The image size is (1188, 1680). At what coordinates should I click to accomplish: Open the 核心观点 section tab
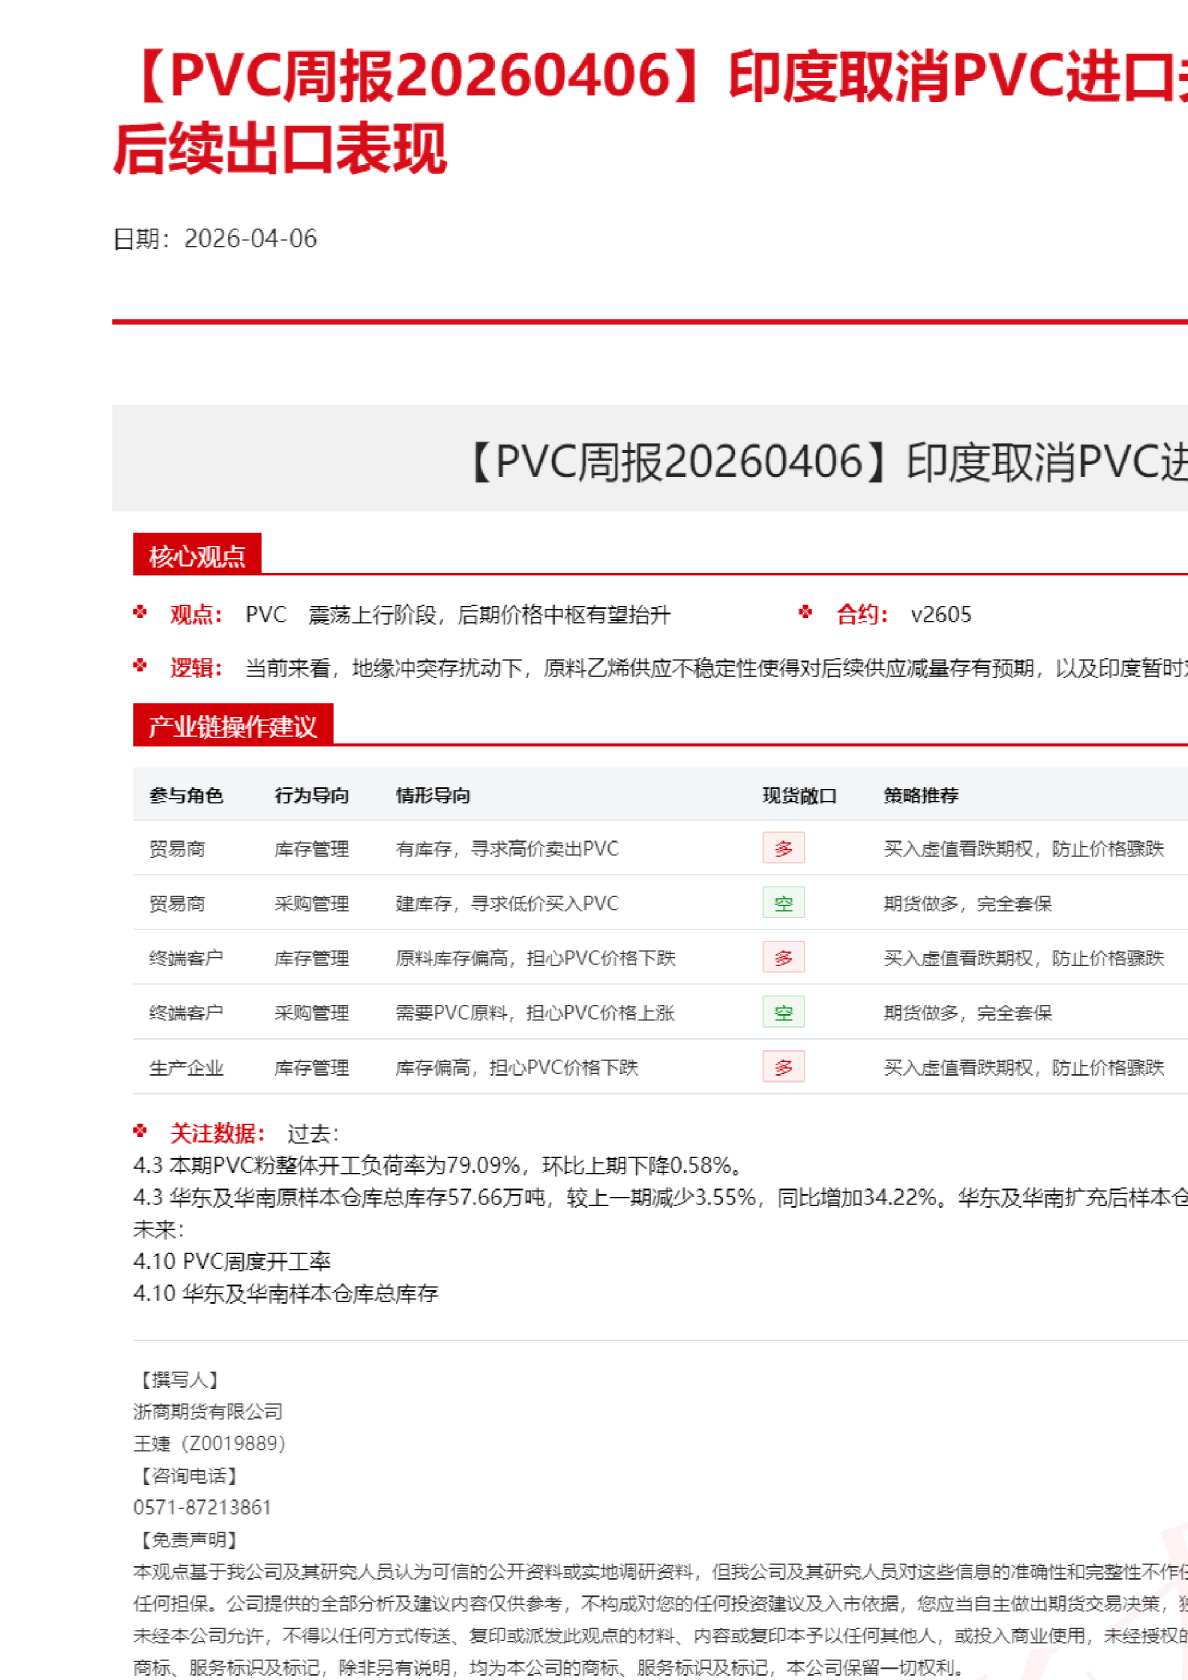point(197,556)
